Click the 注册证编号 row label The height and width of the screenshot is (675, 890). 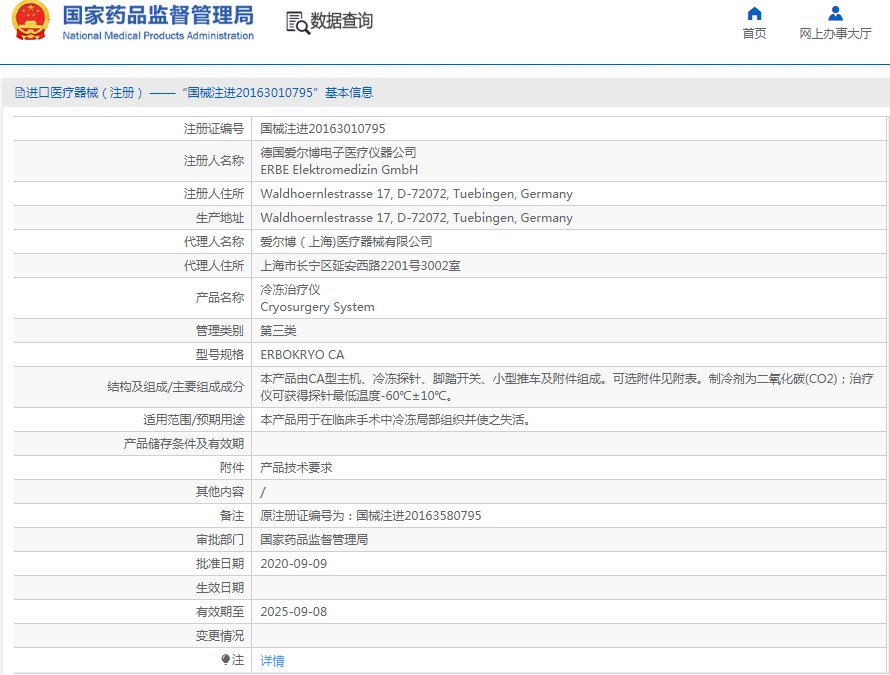coord(214,129)
